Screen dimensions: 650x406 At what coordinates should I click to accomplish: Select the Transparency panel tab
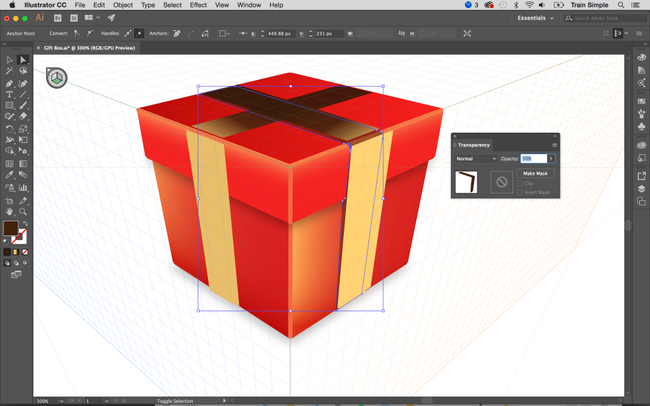tap(473, 145)
